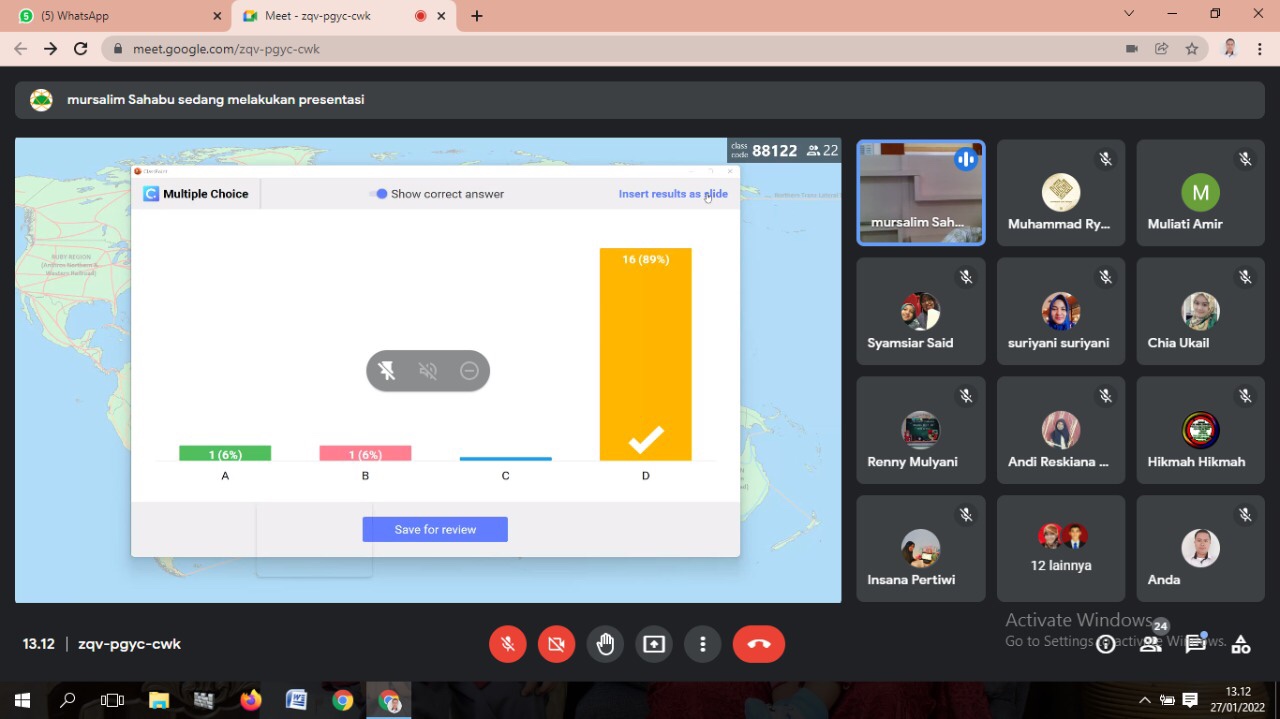Open the chat panel icon
This screenshot has height=719, width=1280.
pos(1195,645)
